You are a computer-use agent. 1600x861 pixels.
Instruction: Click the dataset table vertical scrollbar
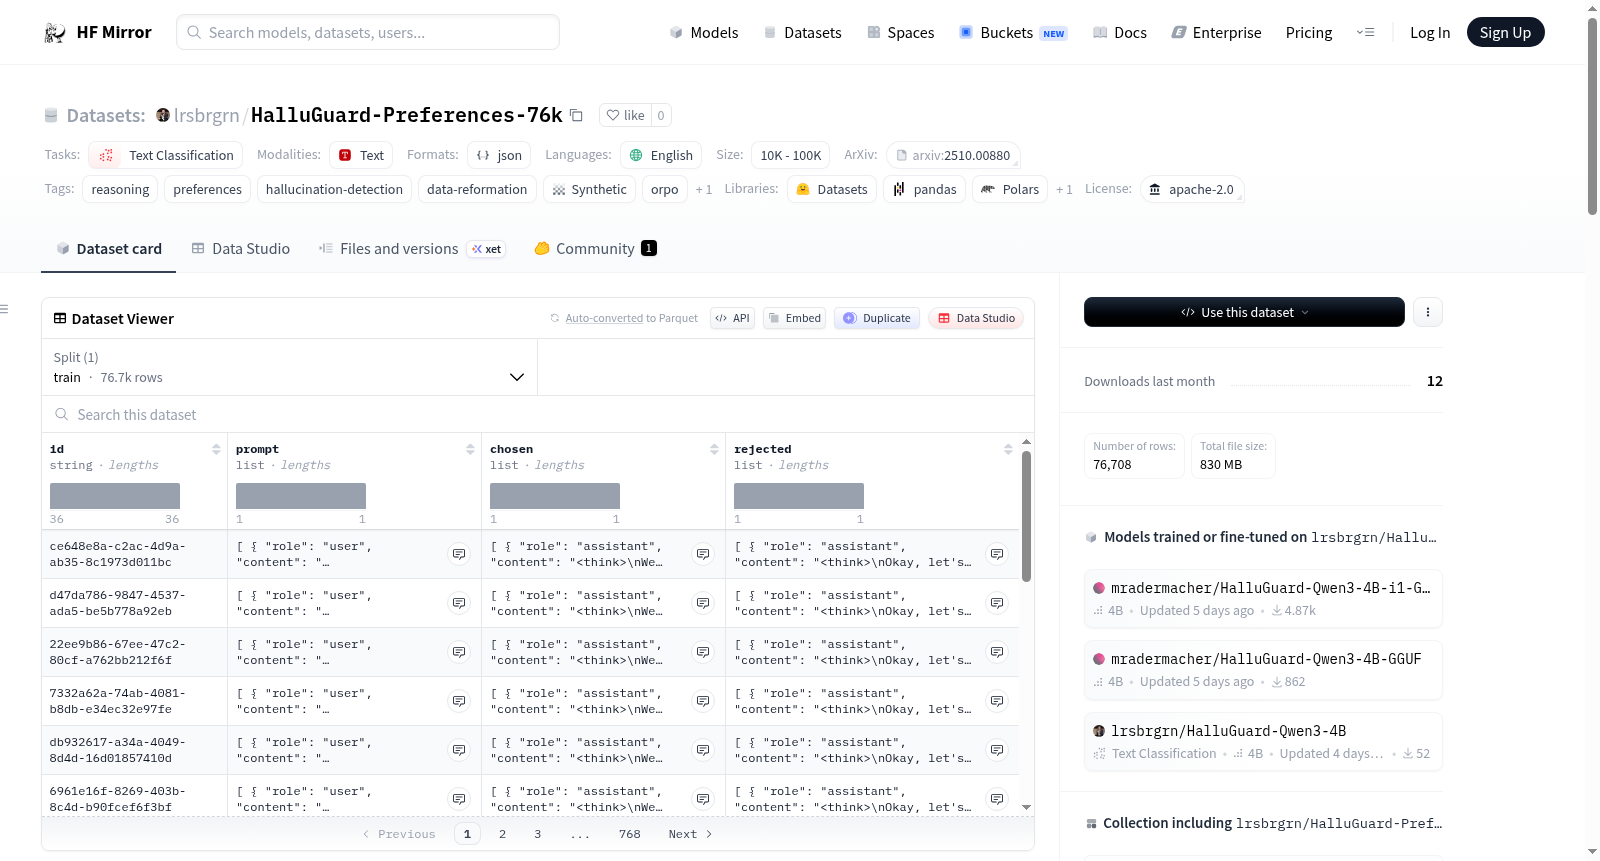[1026, 516]
